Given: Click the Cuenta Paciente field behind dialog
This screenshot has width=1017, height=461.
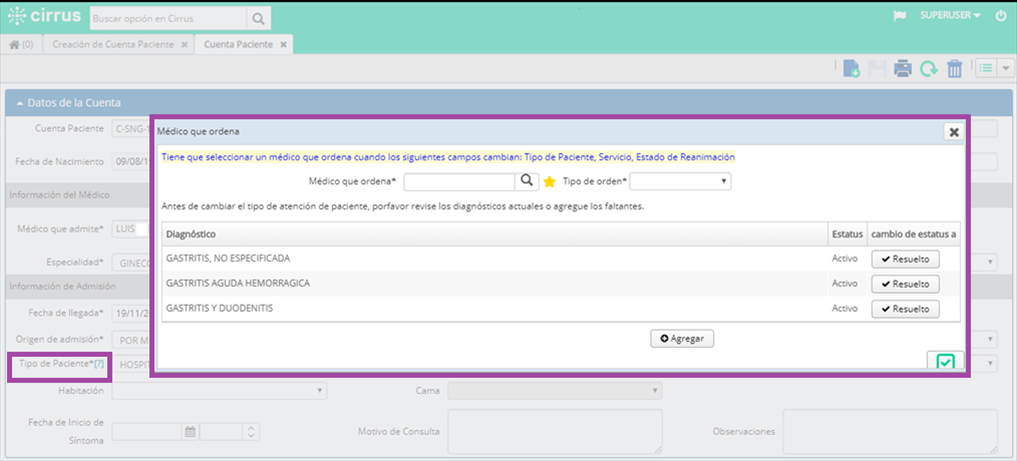Looking at the screenshot, I should (131, 128).
